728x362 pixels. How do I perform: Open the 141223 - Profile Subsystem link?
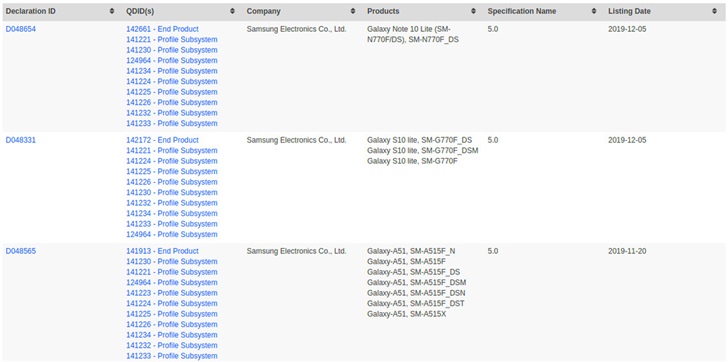[x=172, y=293]
